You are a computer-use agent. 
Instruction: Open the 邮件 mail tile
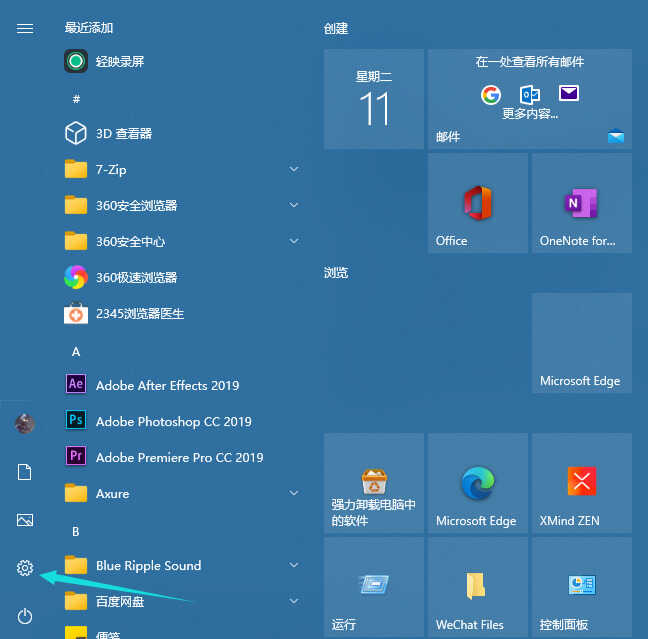pos(529,99)
